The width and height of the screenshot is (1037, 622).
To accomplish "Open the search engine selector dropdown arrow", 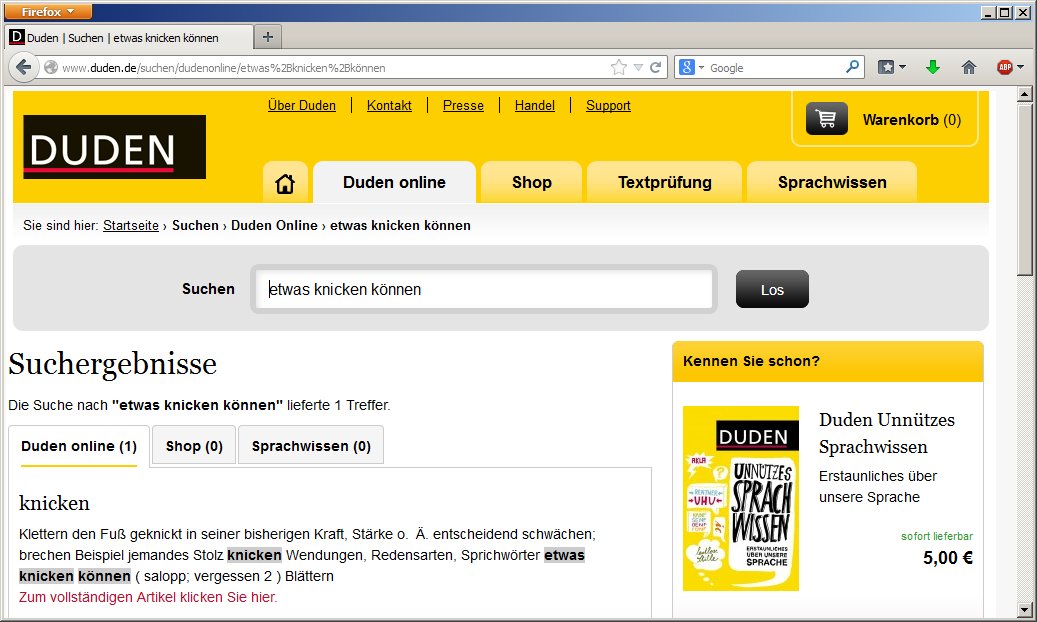I will (701, 67).
